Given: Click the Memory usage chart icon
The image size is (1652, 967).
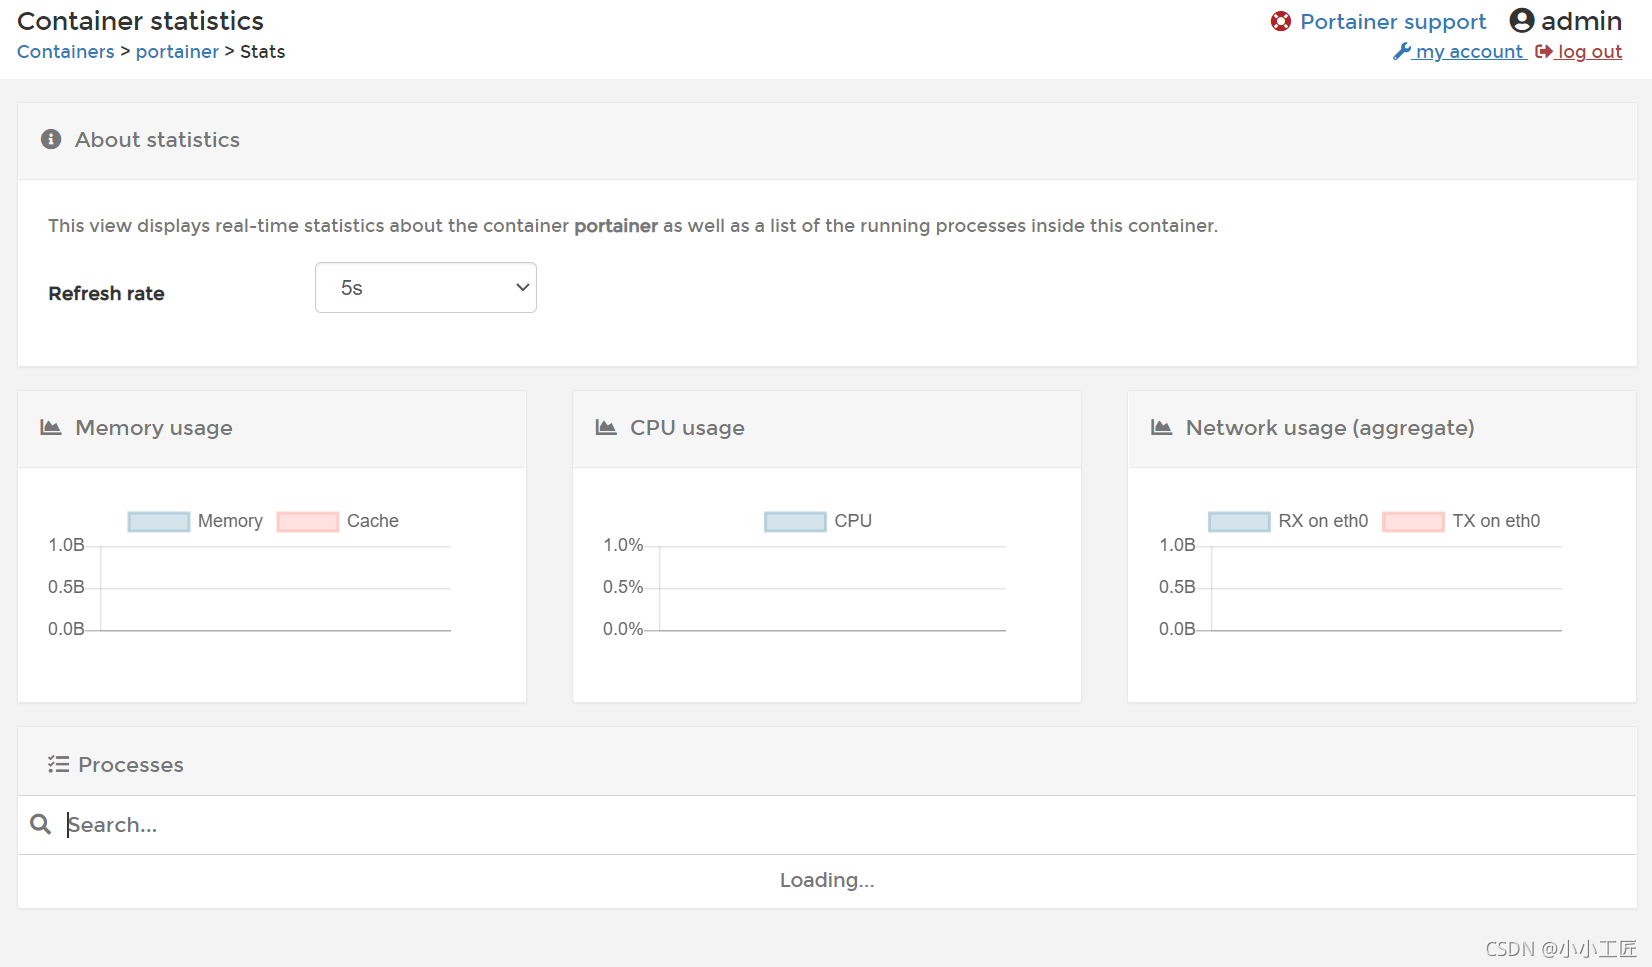Looking at the screenshot, I should tap(51, 428).
